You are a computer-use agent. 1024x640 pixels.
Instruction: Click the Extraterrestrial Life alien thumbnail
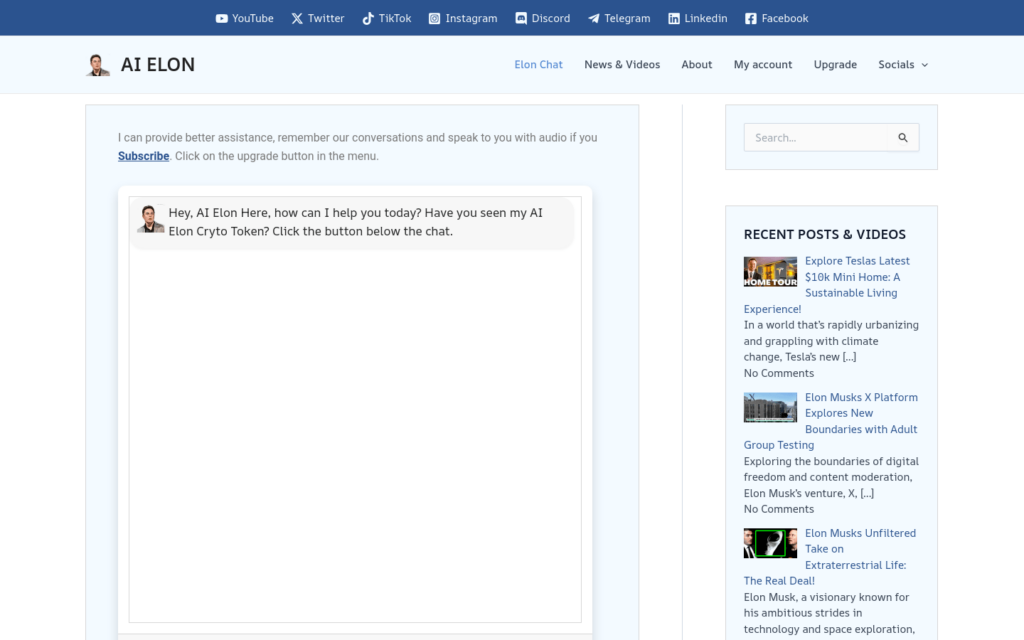[x=770, y=543]
